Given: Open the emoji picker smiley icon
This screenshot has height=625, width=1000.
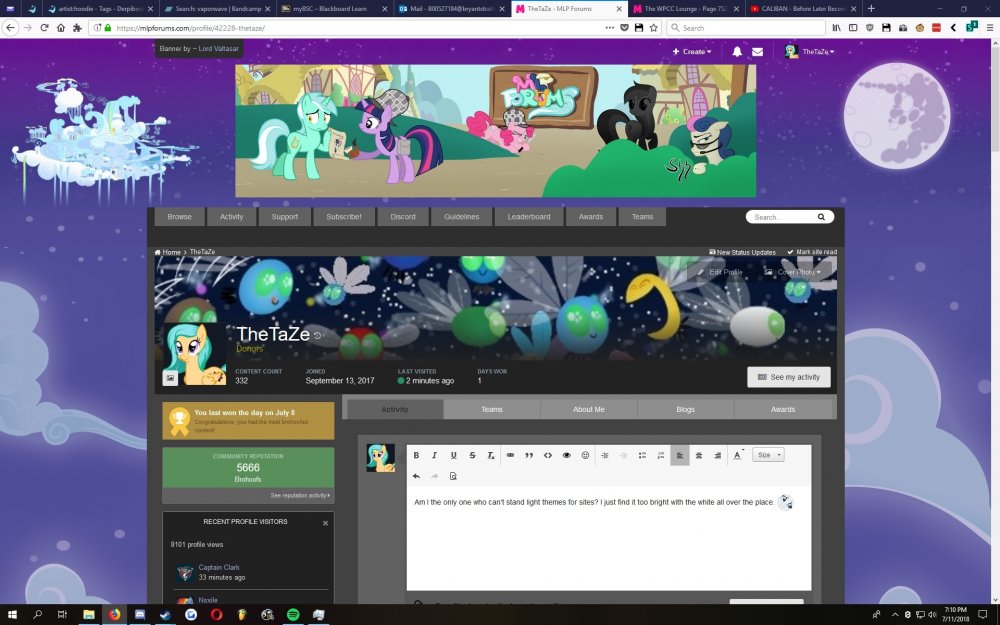Looking at the screenshot, I should [x=585, y=455].
